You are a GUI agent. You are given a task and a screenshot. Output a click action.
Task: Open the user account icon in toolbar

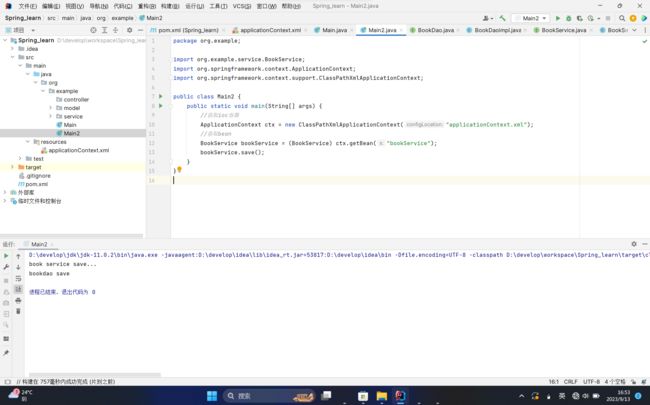click(x=486, y=18)
